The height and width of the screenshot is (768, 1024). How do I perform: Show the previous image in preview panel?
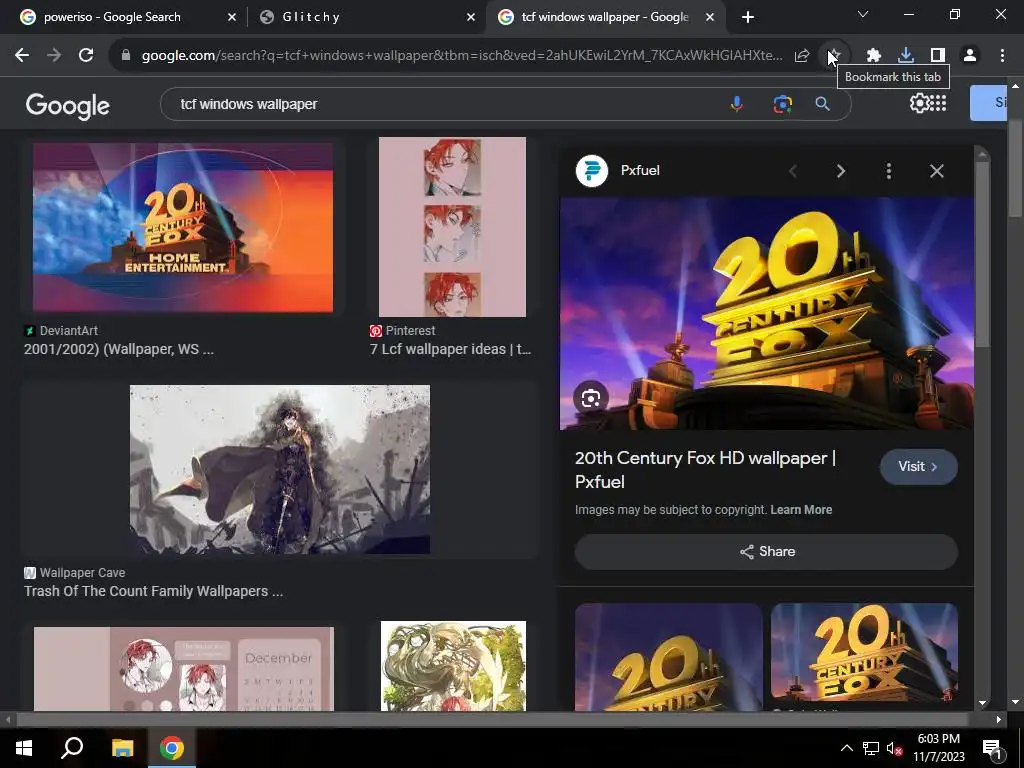tap(793, 171)
